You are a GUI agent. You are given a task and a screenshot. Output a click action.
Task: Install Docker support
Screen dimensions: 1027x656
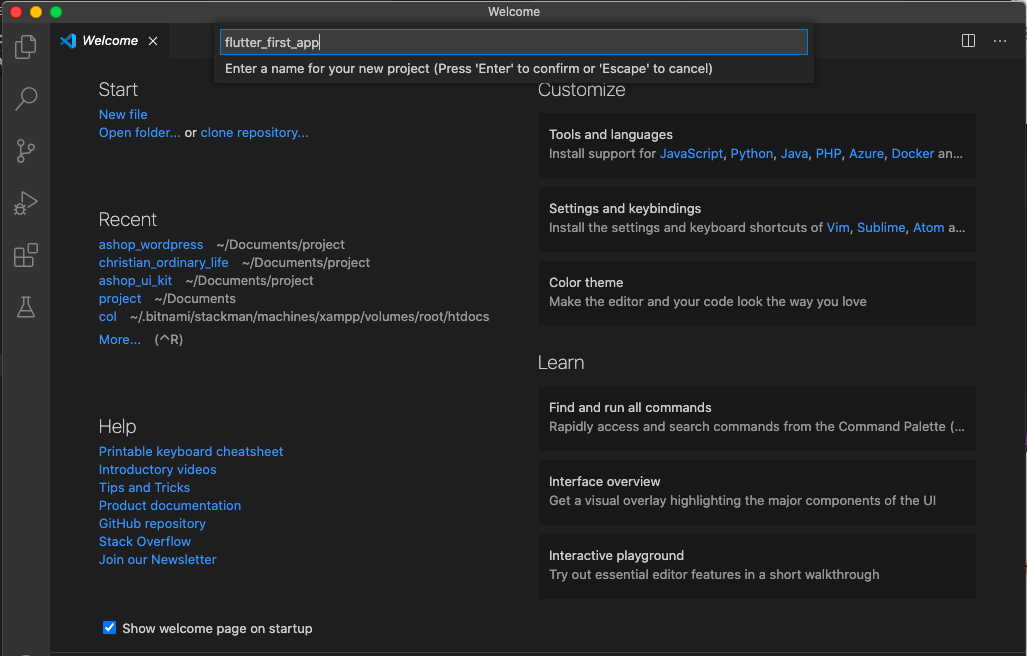tap(912, 153)
